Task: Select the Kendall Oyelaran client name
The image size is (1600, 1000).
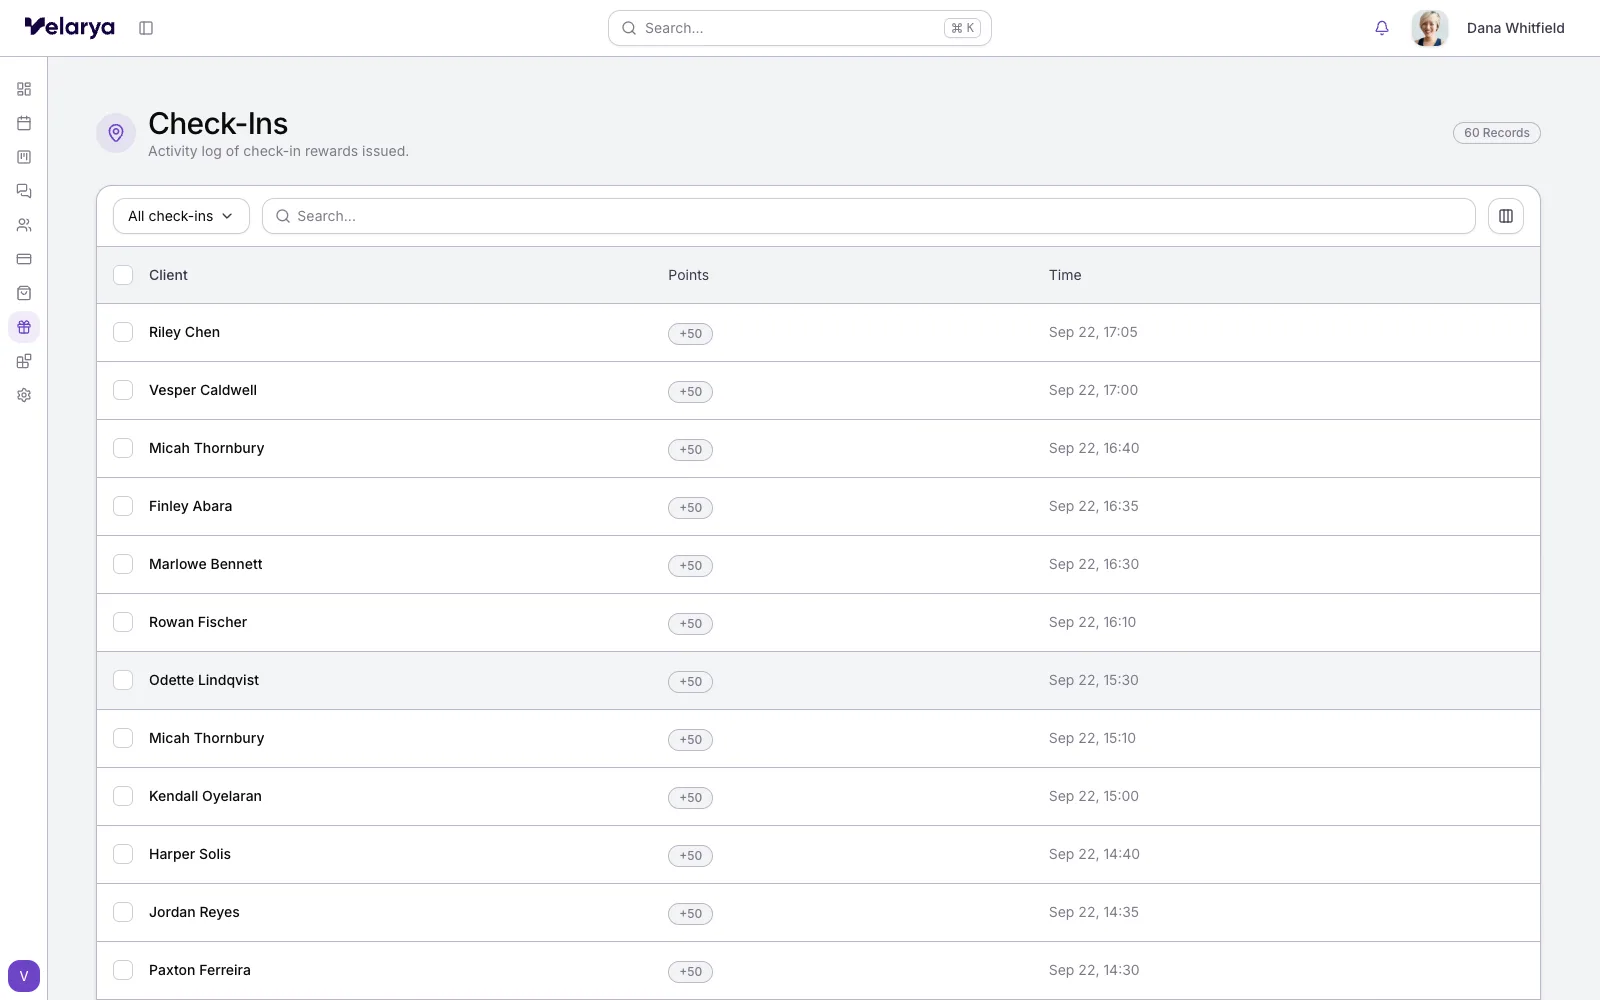Action: tap(205, 796)
